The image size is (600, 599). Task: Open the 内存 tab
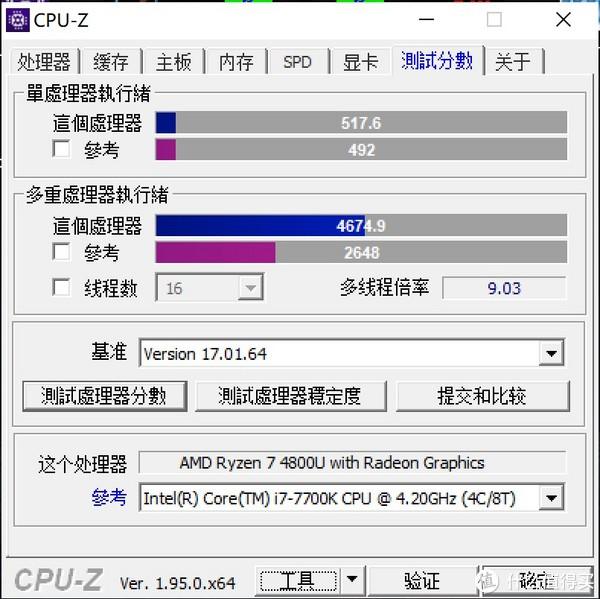(236, 62)
